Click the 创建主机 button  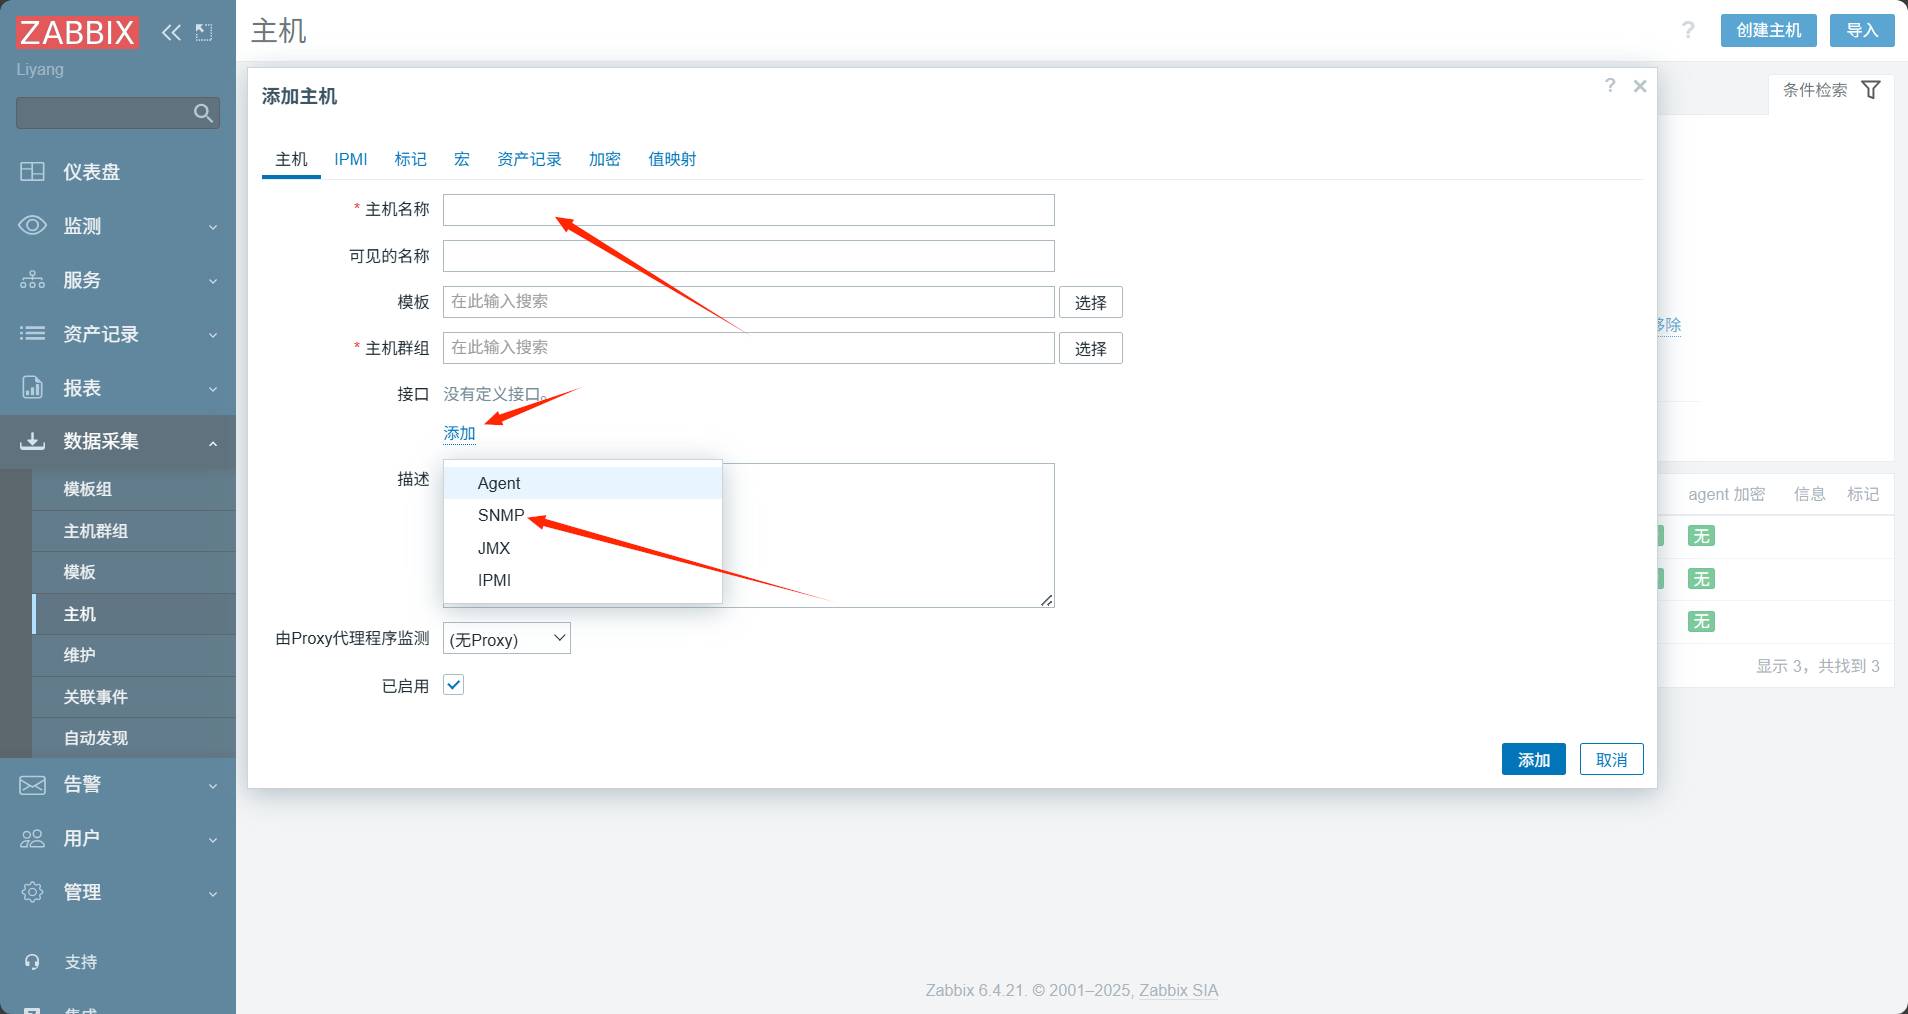point(1769,30)
